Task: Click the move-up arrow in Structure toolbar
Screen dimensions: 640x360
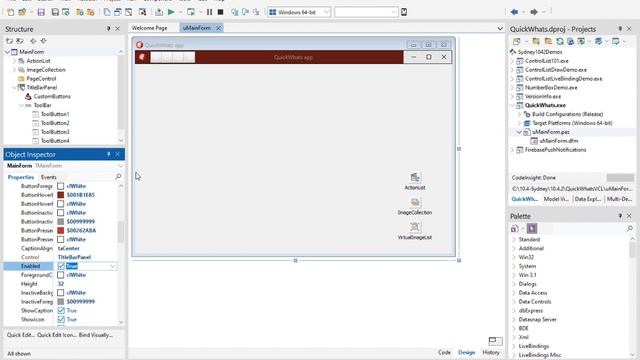Action: pyautogui.click(x=33, y=41)
